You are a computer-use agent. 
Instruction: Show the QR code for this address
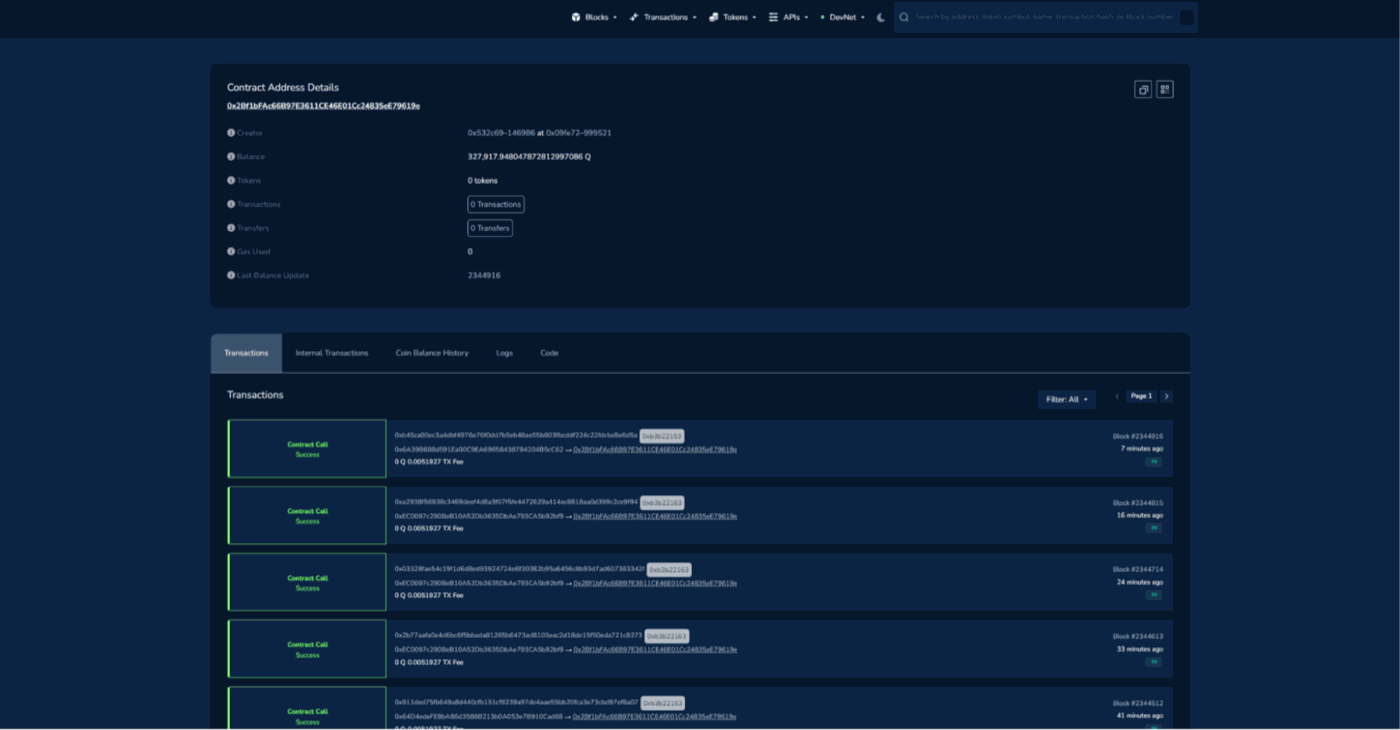(x=1165, y=90)
